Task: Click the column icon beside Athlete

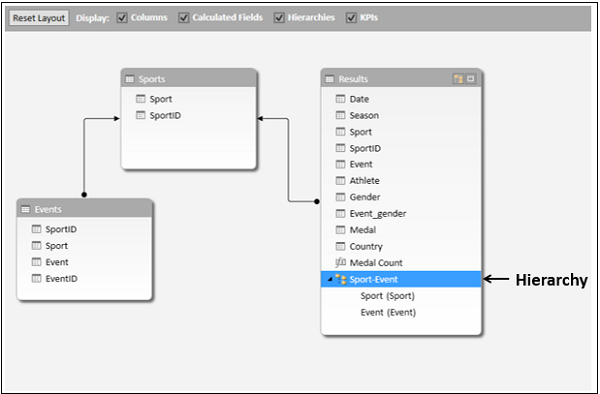Action: click(340, 180)
